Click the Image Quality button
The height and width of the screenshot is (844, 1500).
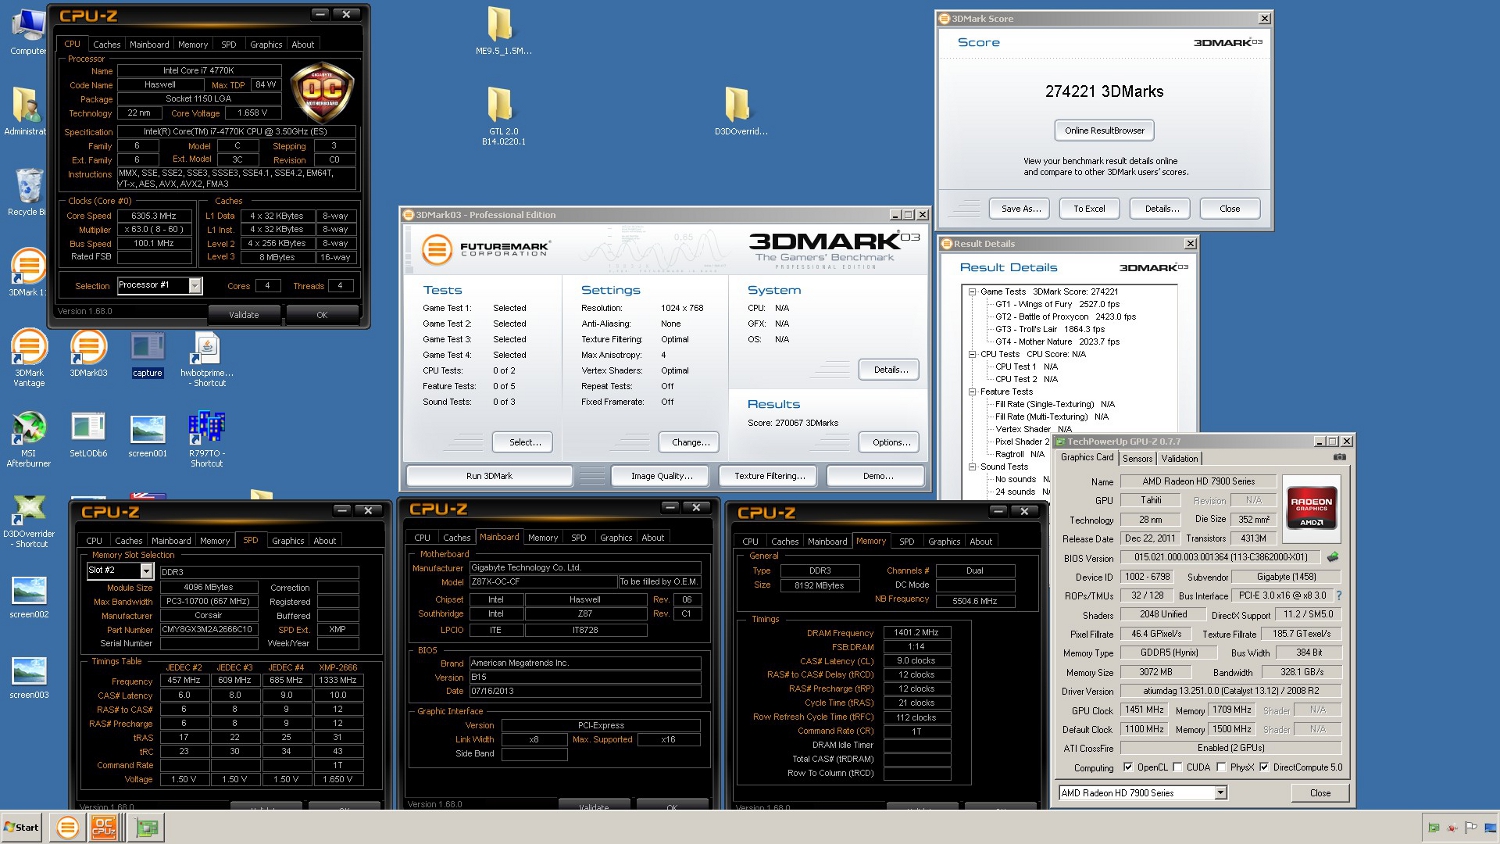coord(662,476)
